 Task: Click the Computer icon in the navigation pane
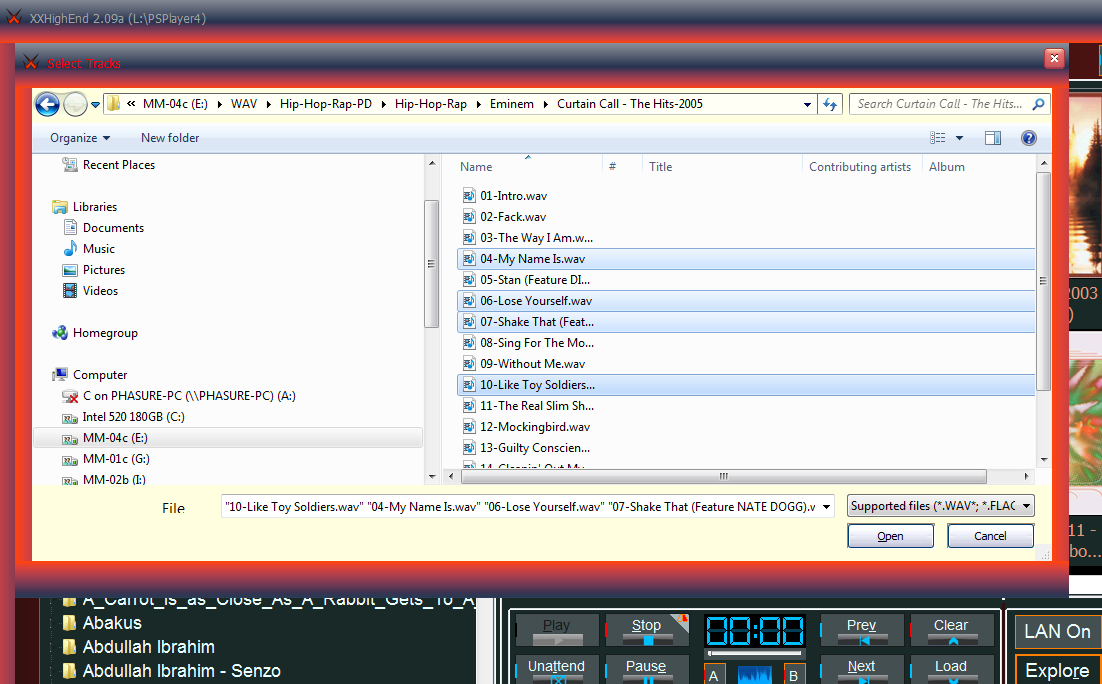[60, 375]
